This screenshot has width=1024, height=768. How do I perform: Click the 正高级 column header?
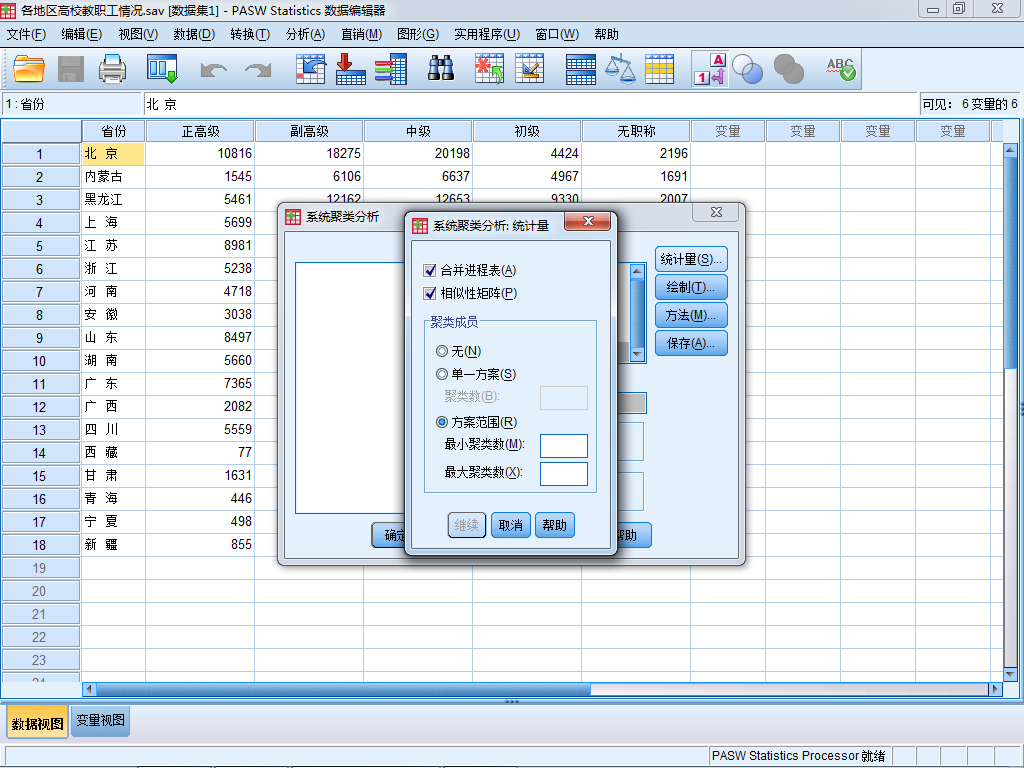click(x=200, y=131)
